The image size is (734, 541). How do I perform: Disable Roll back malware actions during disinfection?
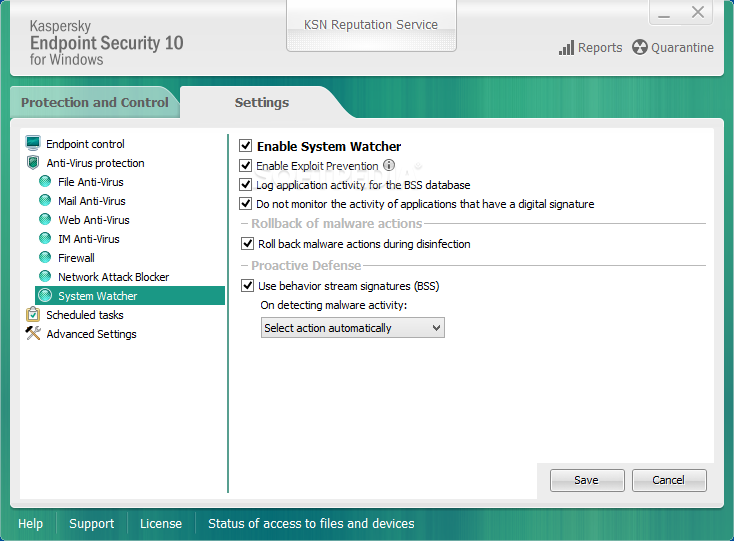point(247,243)
